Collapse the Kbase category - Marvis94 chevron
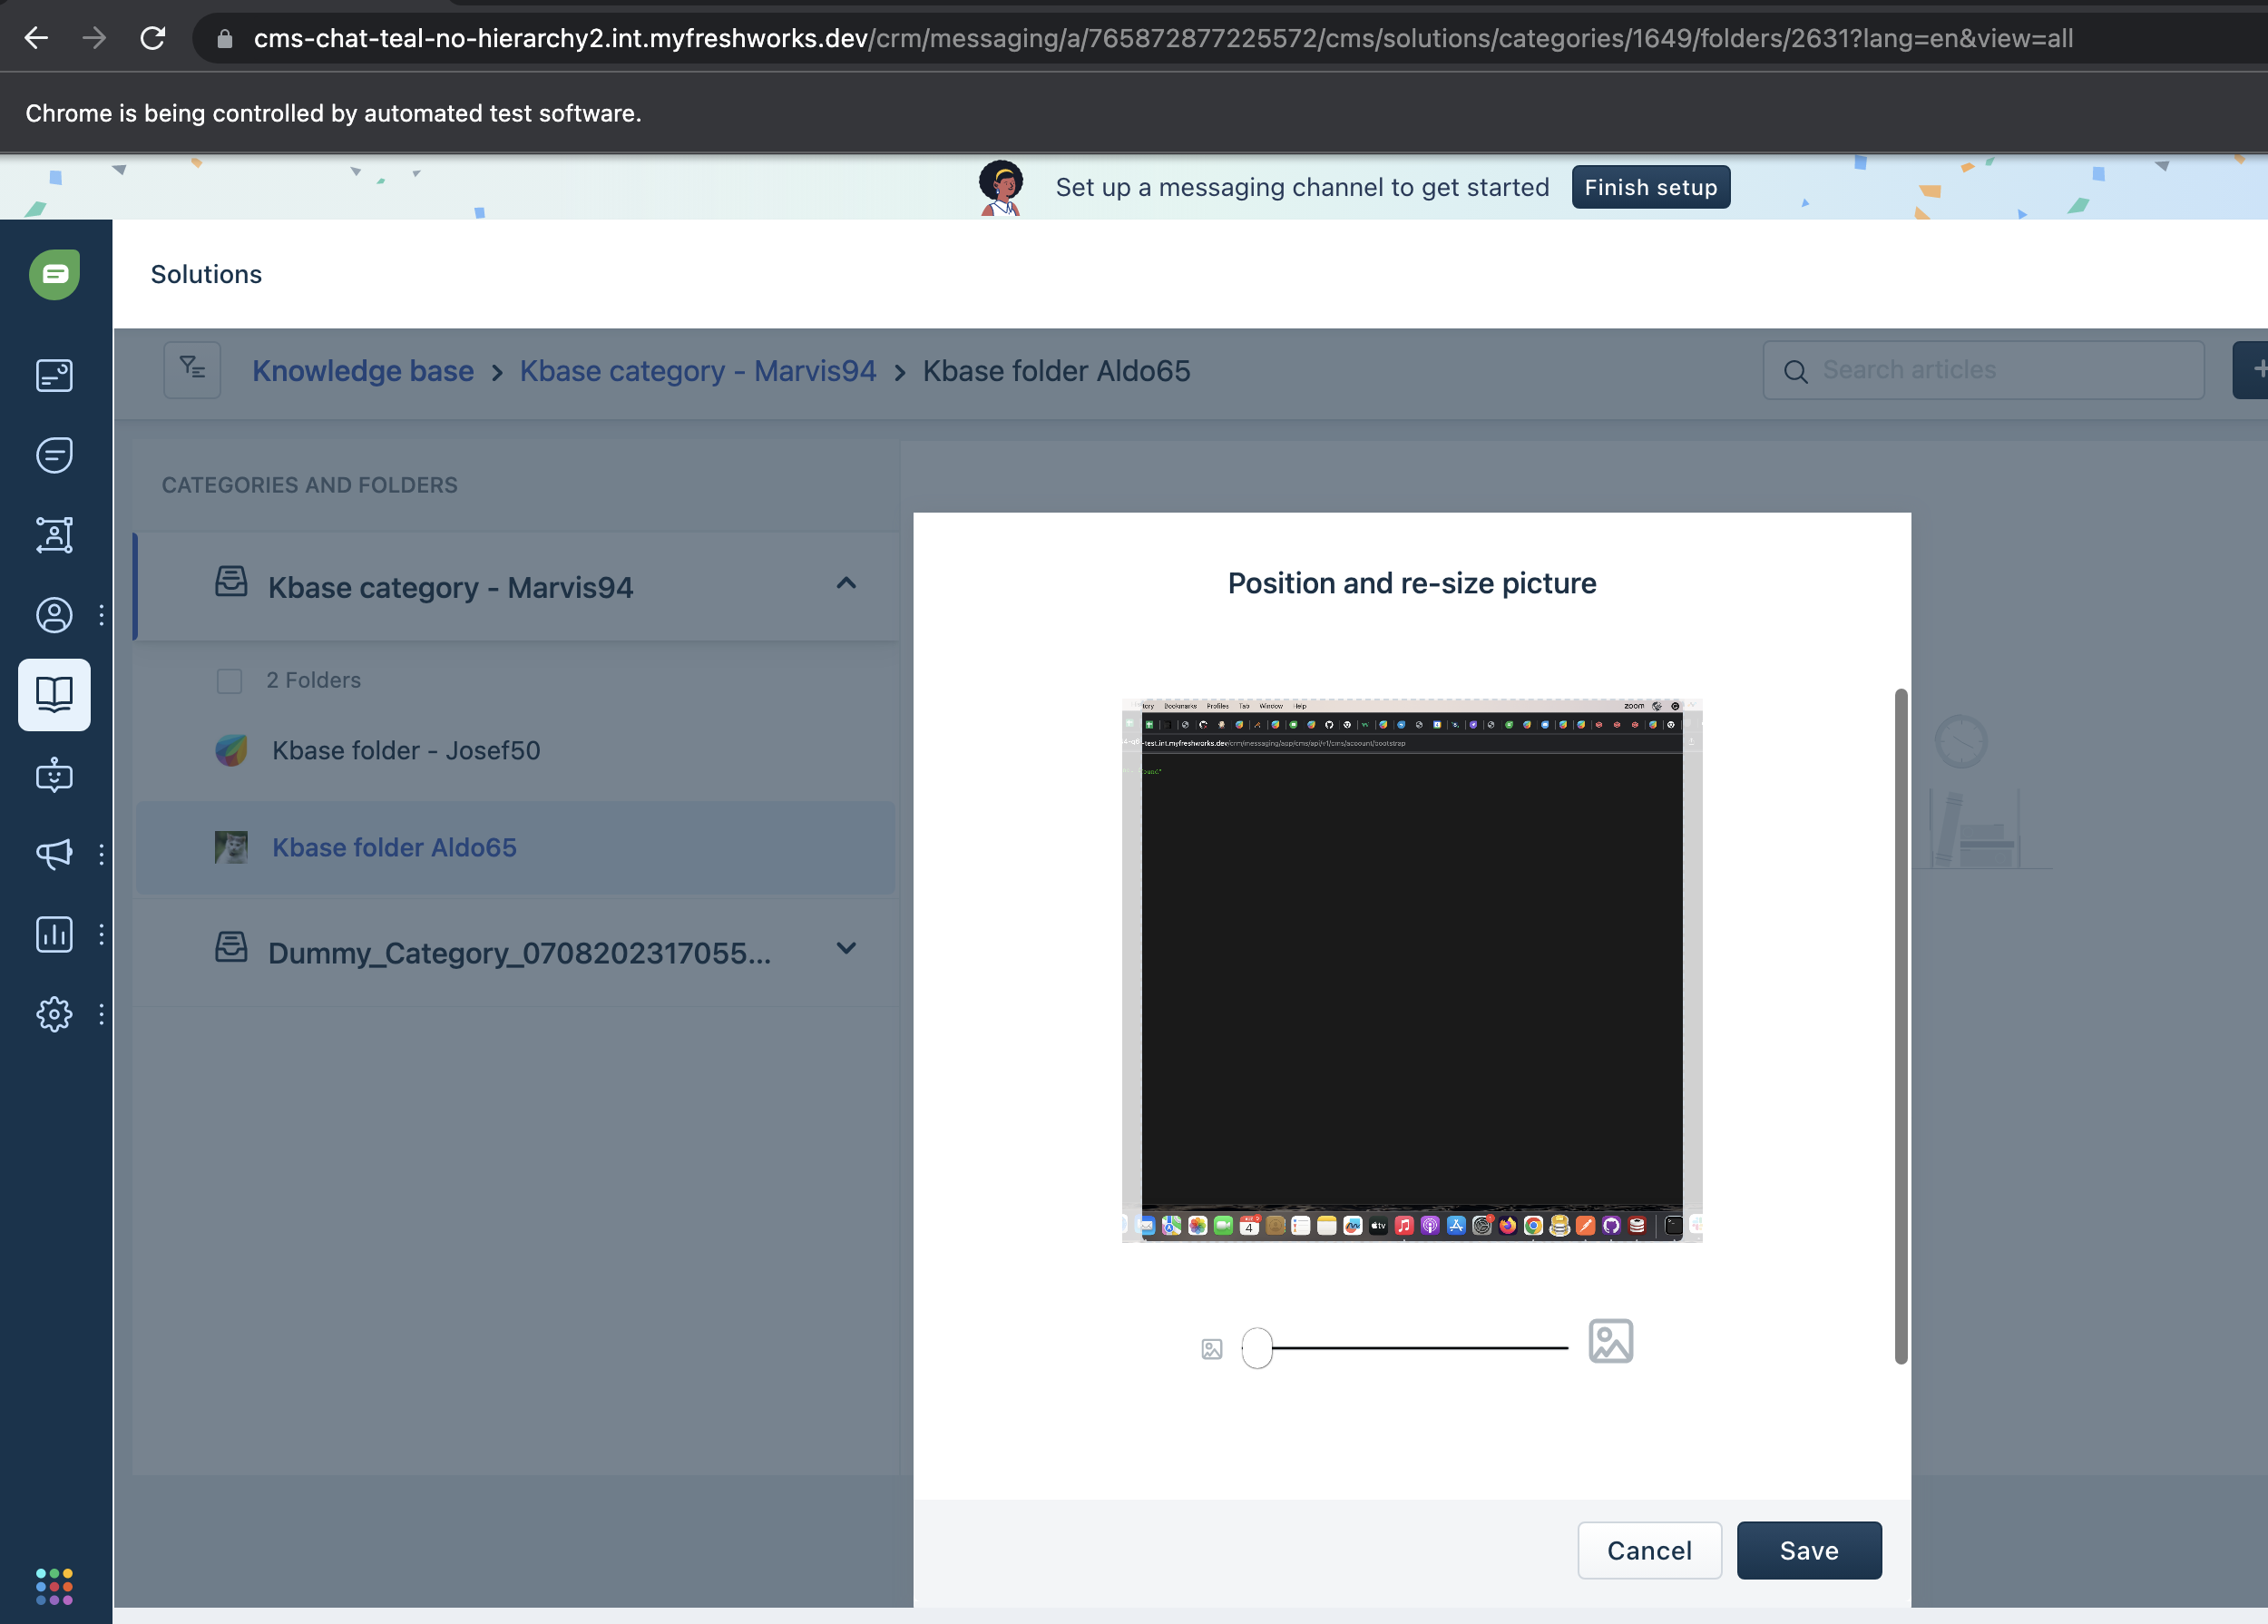 tap(846, 583)
